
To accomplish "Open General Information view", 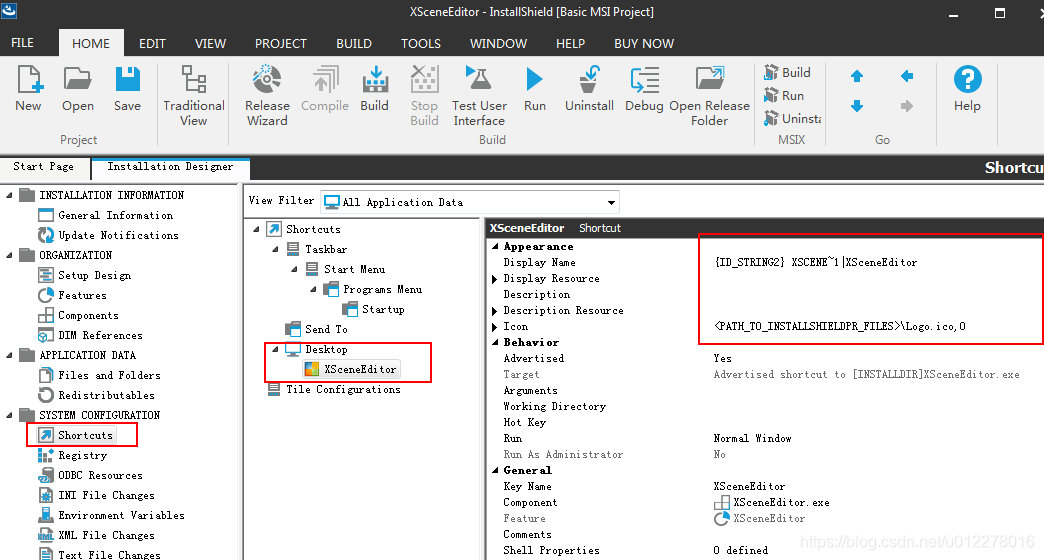I will (115, 215).
